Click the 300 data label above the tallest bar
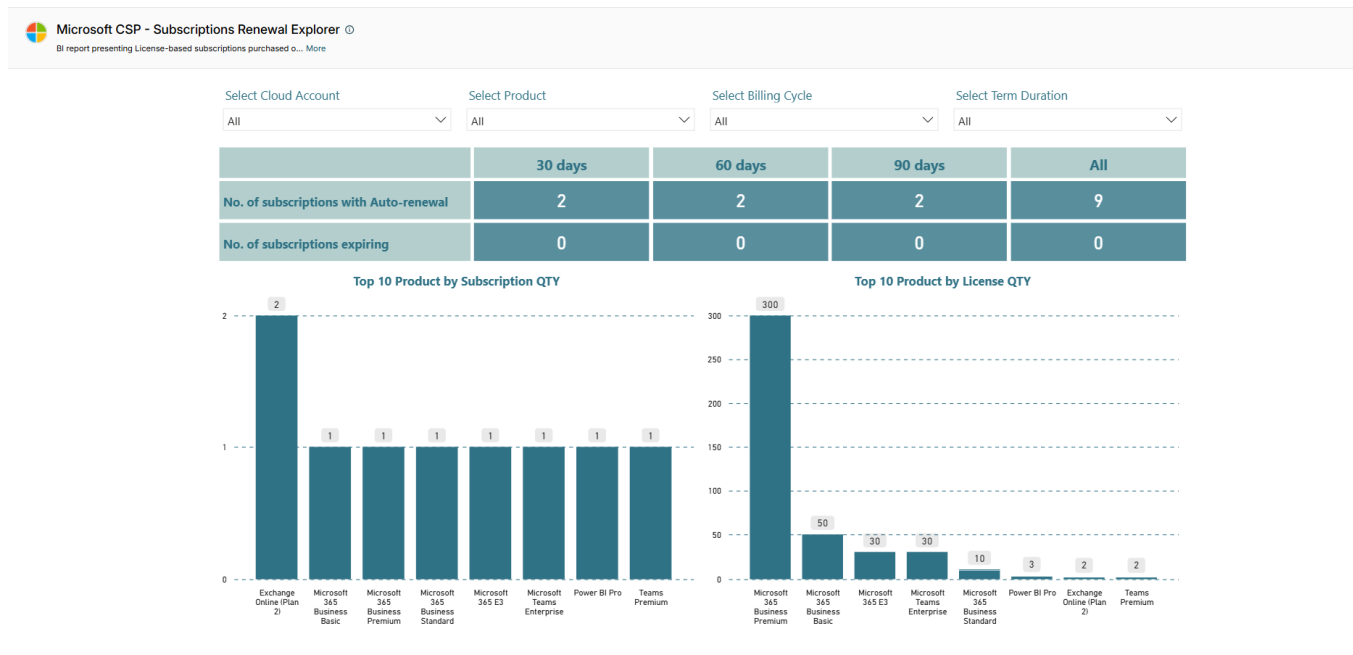1353x655 pixels. pos(769,303)
